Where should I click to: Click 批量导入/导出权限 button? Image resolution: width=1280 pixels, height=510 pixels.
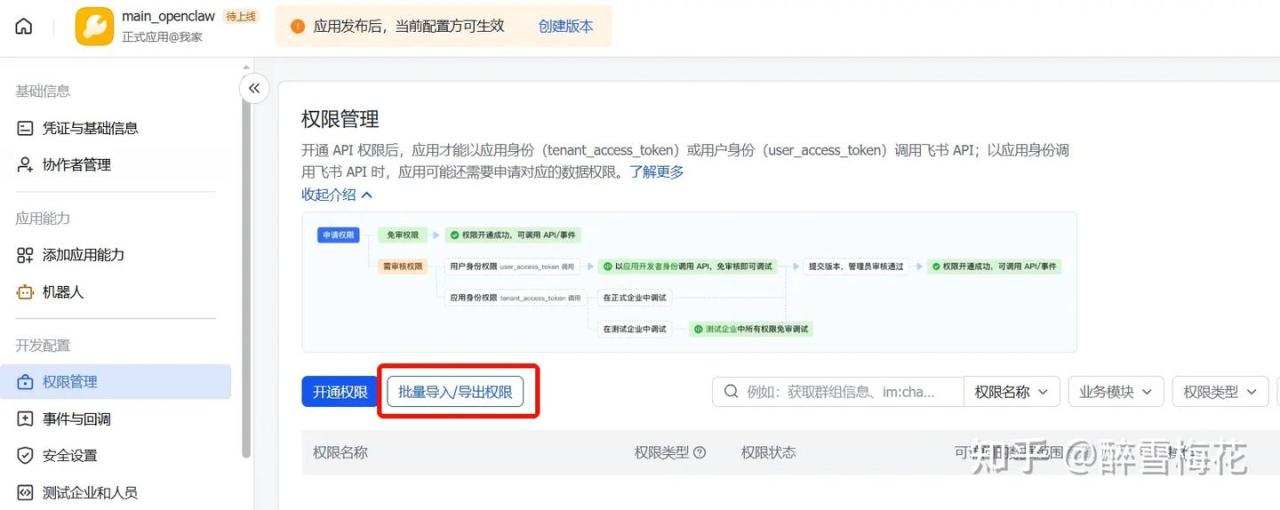point(455,392)
